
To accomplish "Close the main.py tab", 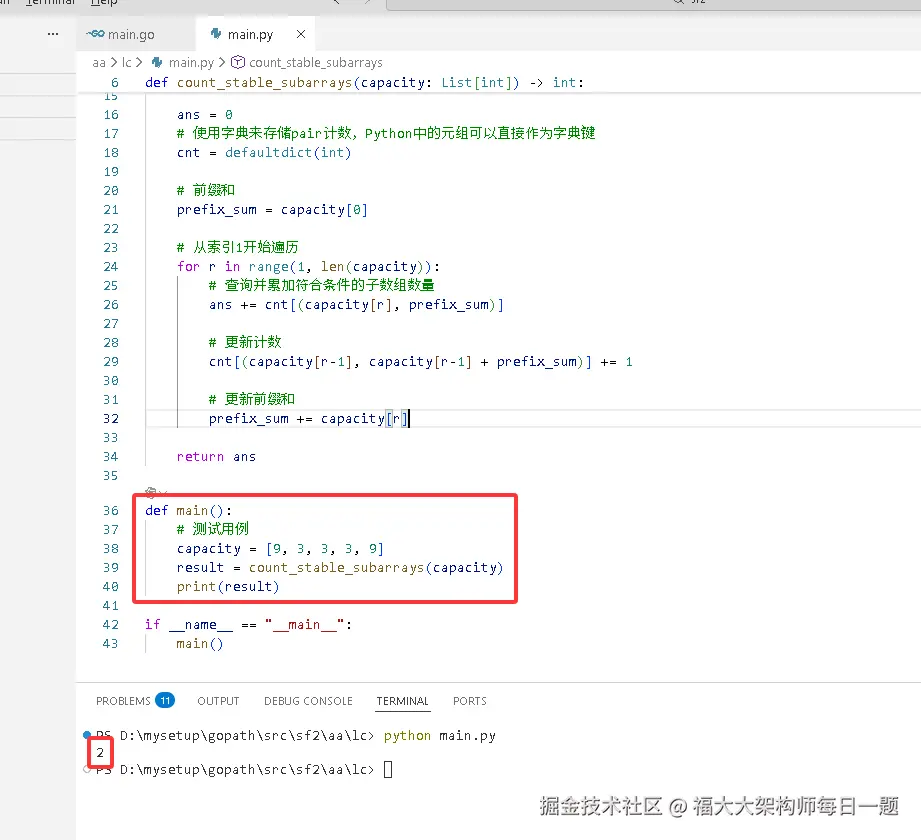I will (x=301, y=34).
